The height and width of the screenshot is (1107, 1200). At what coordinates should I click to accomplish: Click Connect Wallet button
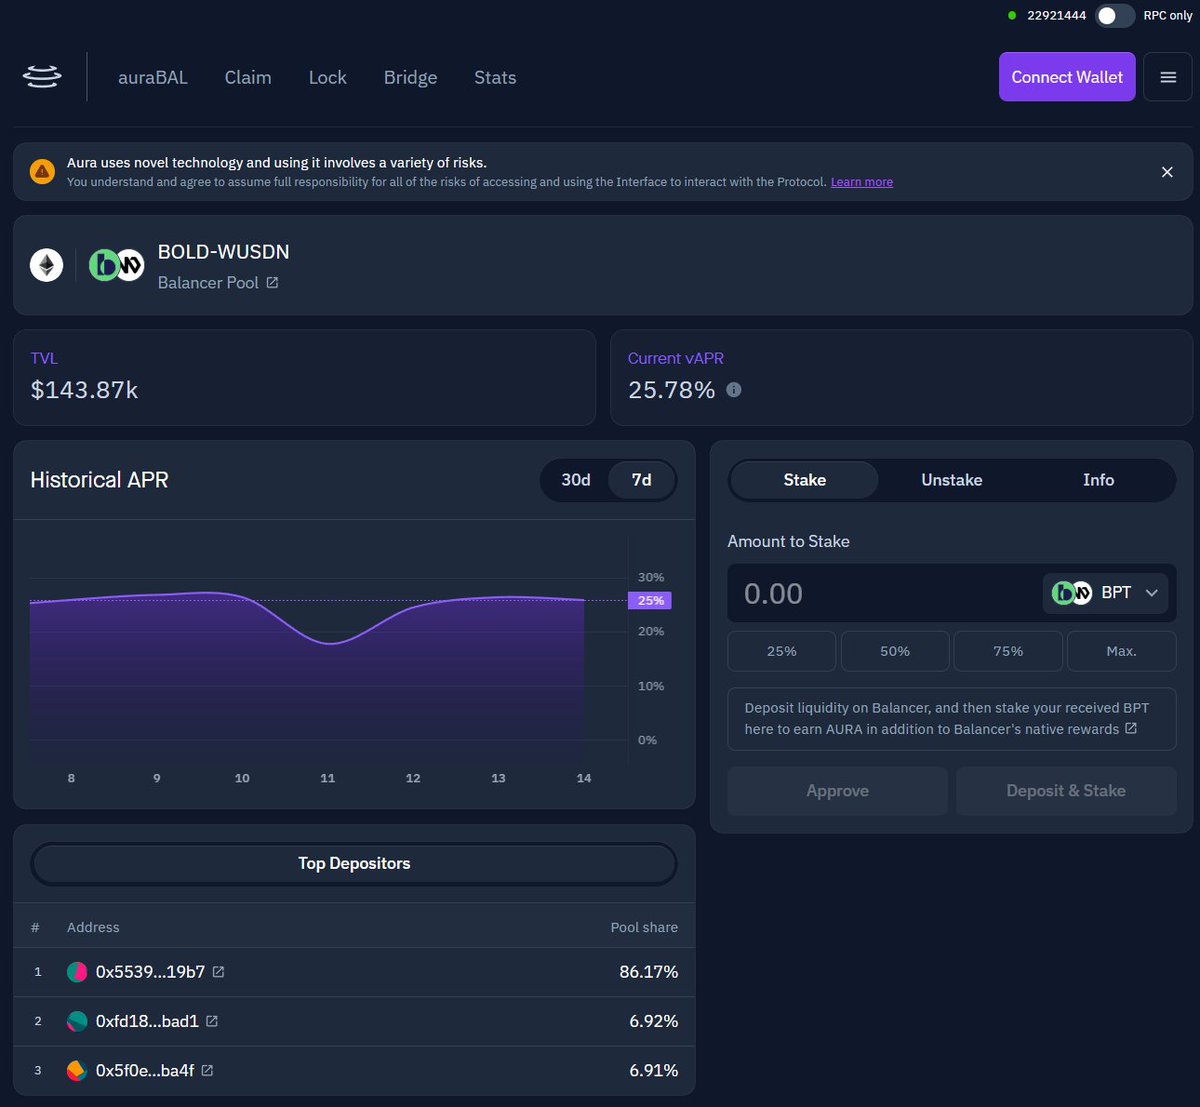1067,77
